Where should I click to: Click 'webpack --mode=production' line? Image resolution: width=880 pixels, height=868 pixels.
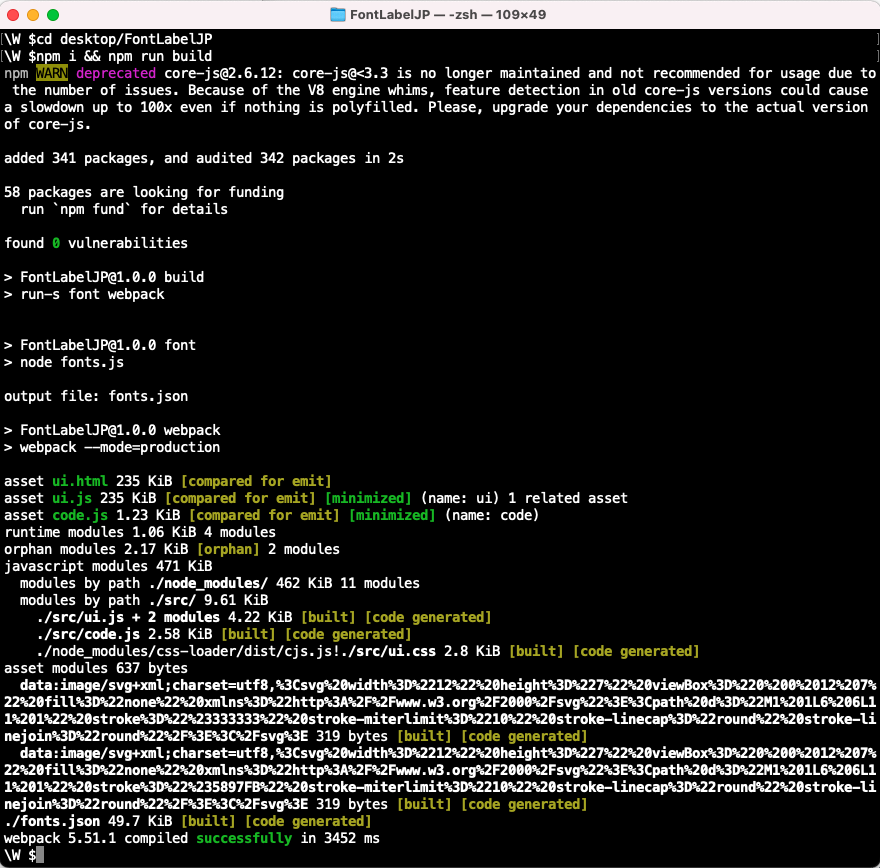coord(112,447)
